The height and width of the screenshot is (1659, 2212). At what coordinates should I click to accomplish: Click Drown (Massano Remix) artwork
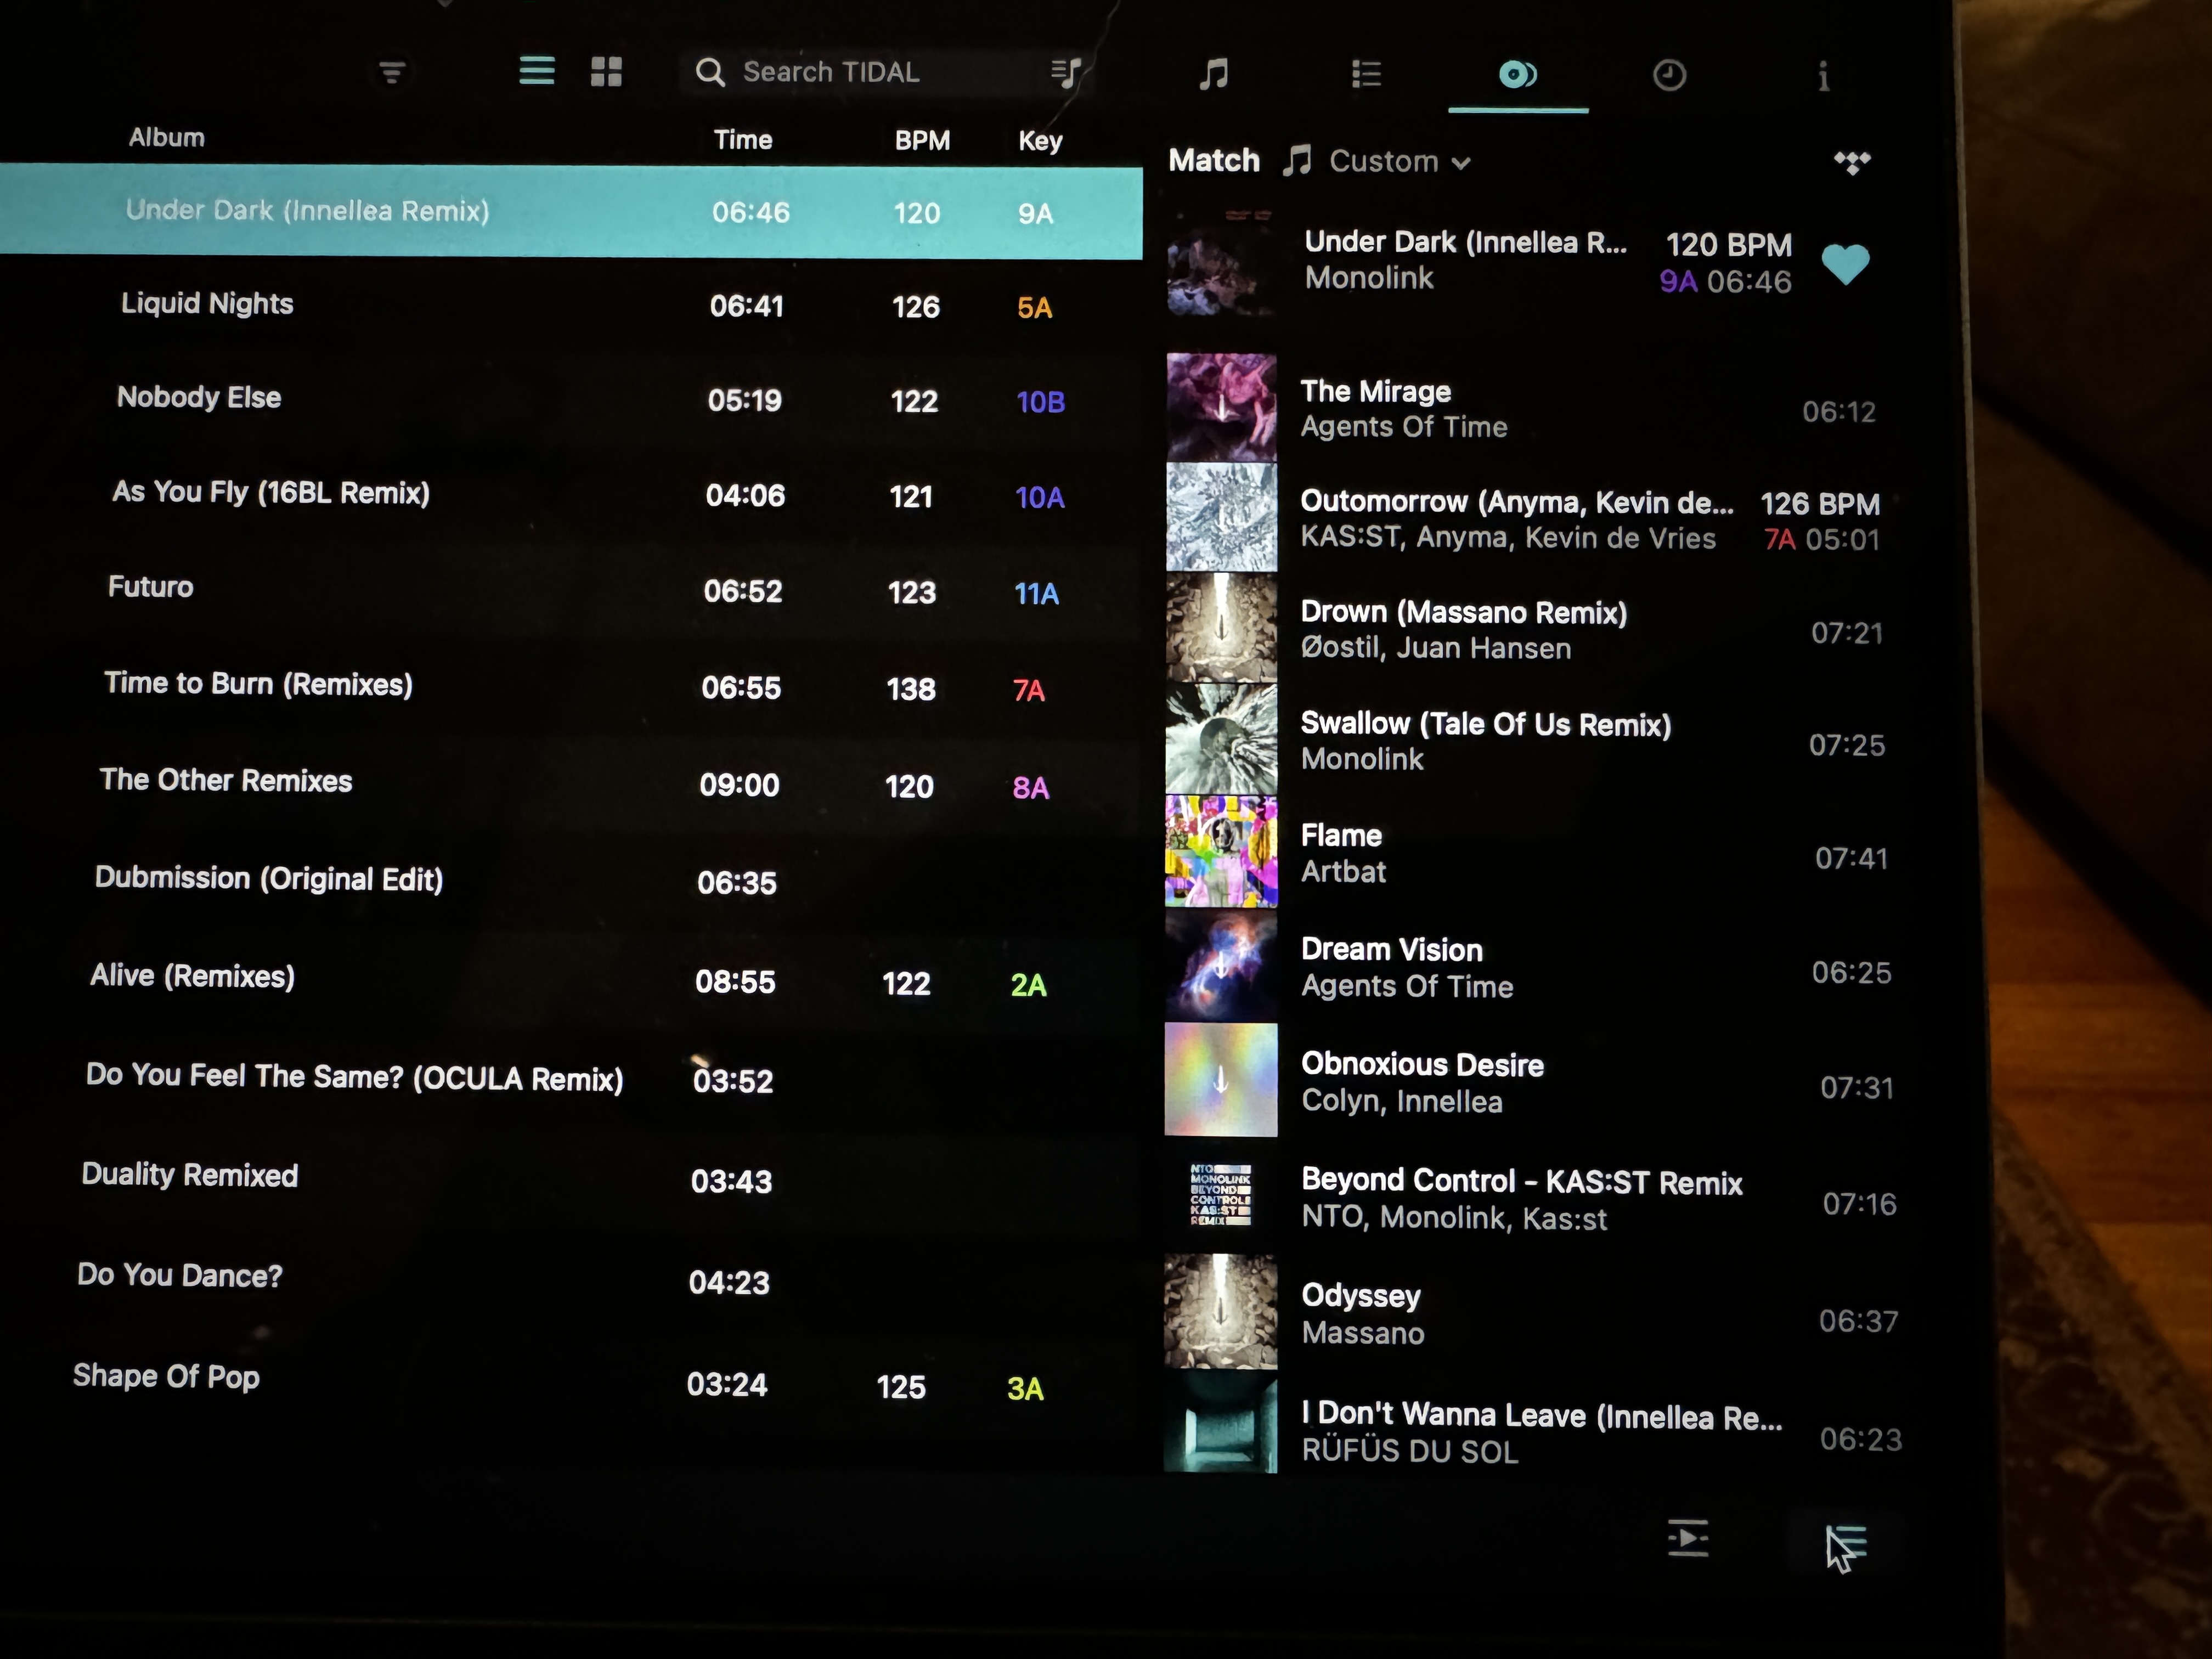pos(1221,627)
